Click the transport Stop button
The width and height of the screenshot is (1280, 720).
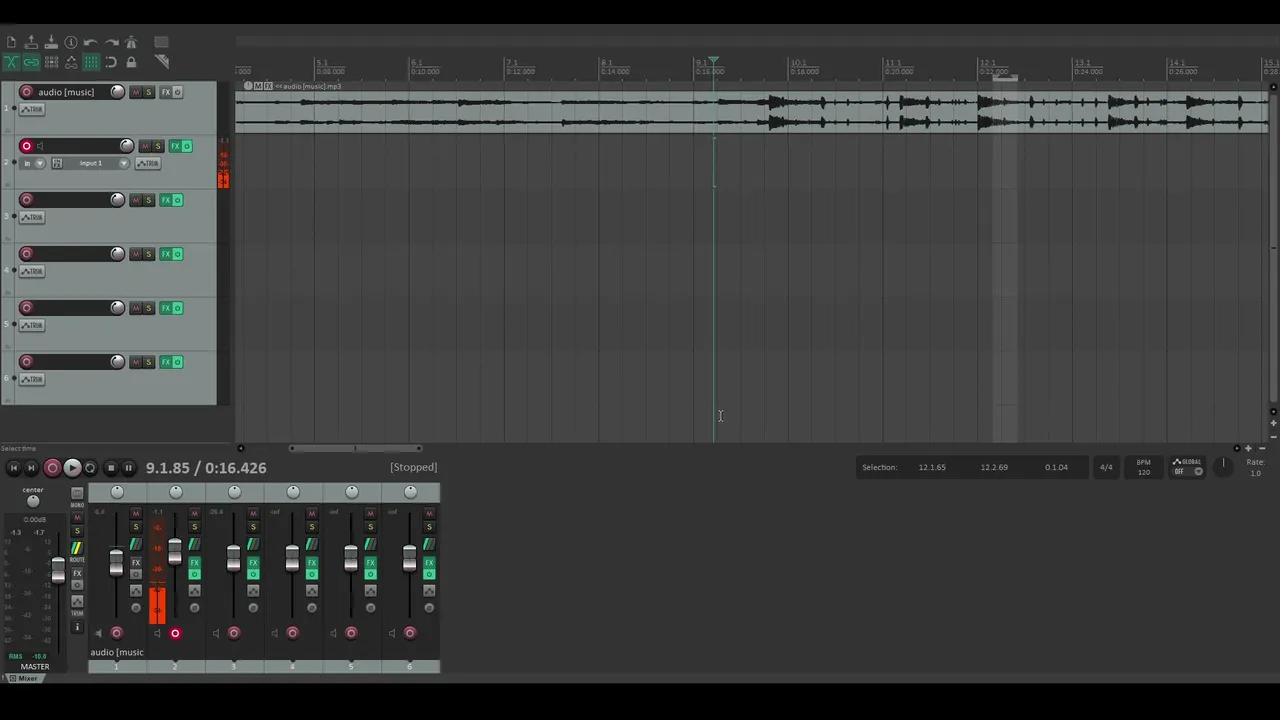[x=111, y=468]
